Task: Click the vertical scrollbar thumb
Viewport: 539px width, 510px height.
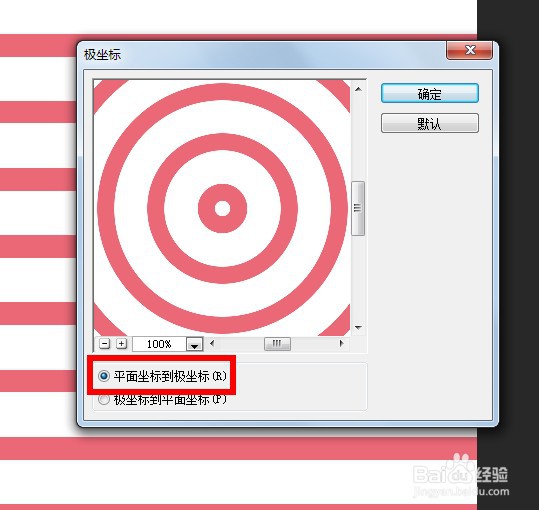Action: tap(358, 208)
